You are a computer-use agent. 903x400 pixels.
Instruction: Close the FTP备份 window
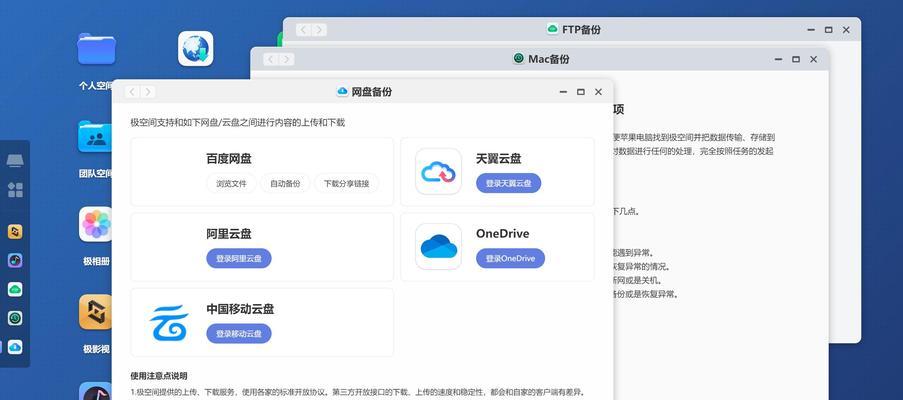click(846, 30)
